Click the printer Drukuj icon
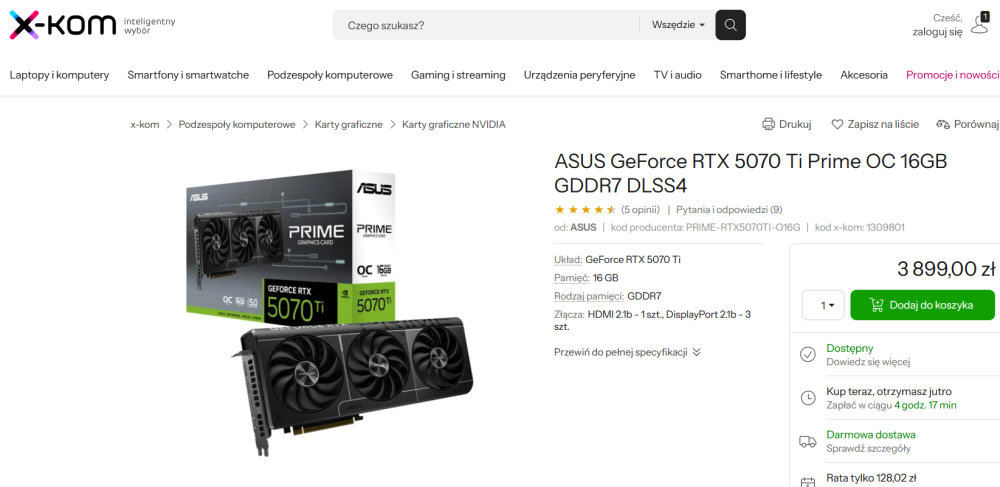The height and width of the screenshot is (487, 1000). pyautogui.click(x=768, y=124)
